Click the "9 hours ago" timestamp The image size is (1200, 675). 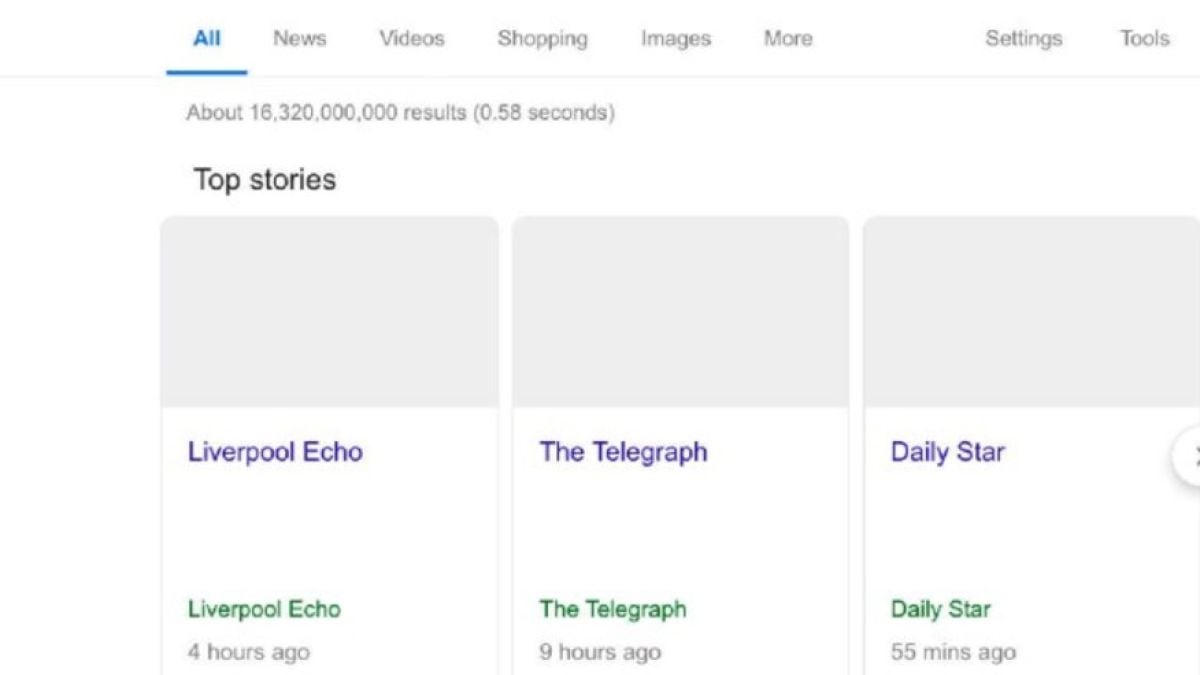[x=600, y=652]
